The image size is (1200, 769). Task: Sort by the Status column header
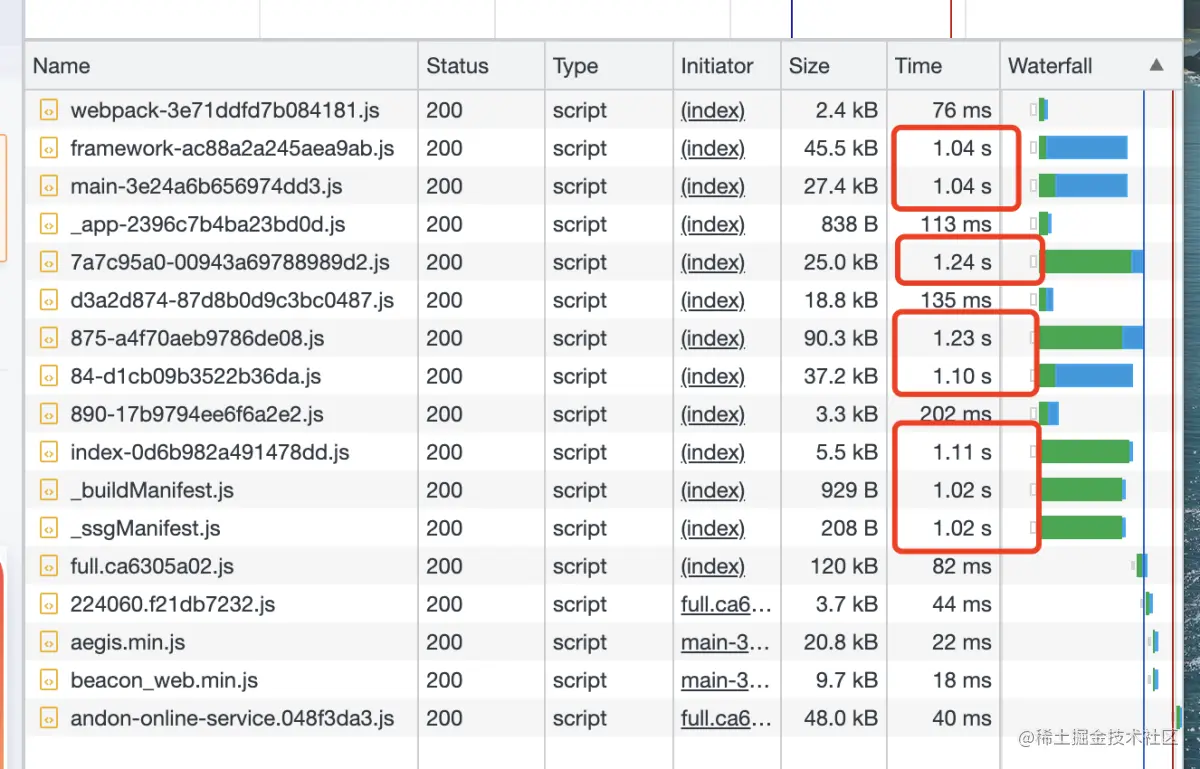[x=480, y=66]
